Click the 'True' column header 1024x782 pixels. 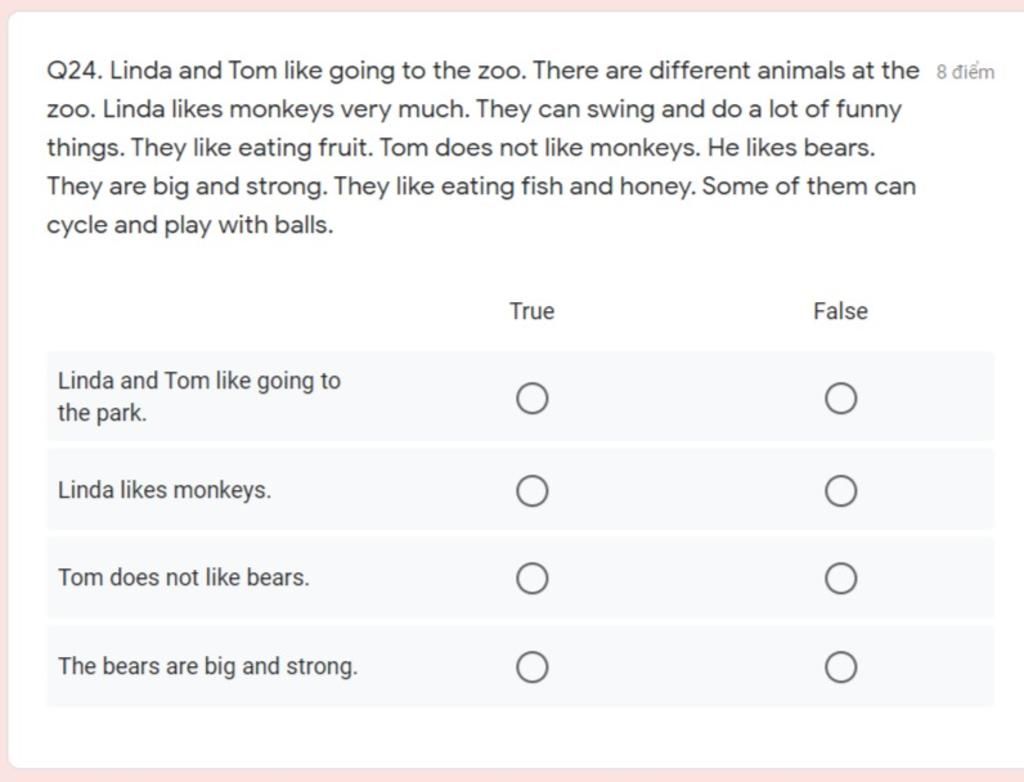pyautogui.click(x=532, y=311)
